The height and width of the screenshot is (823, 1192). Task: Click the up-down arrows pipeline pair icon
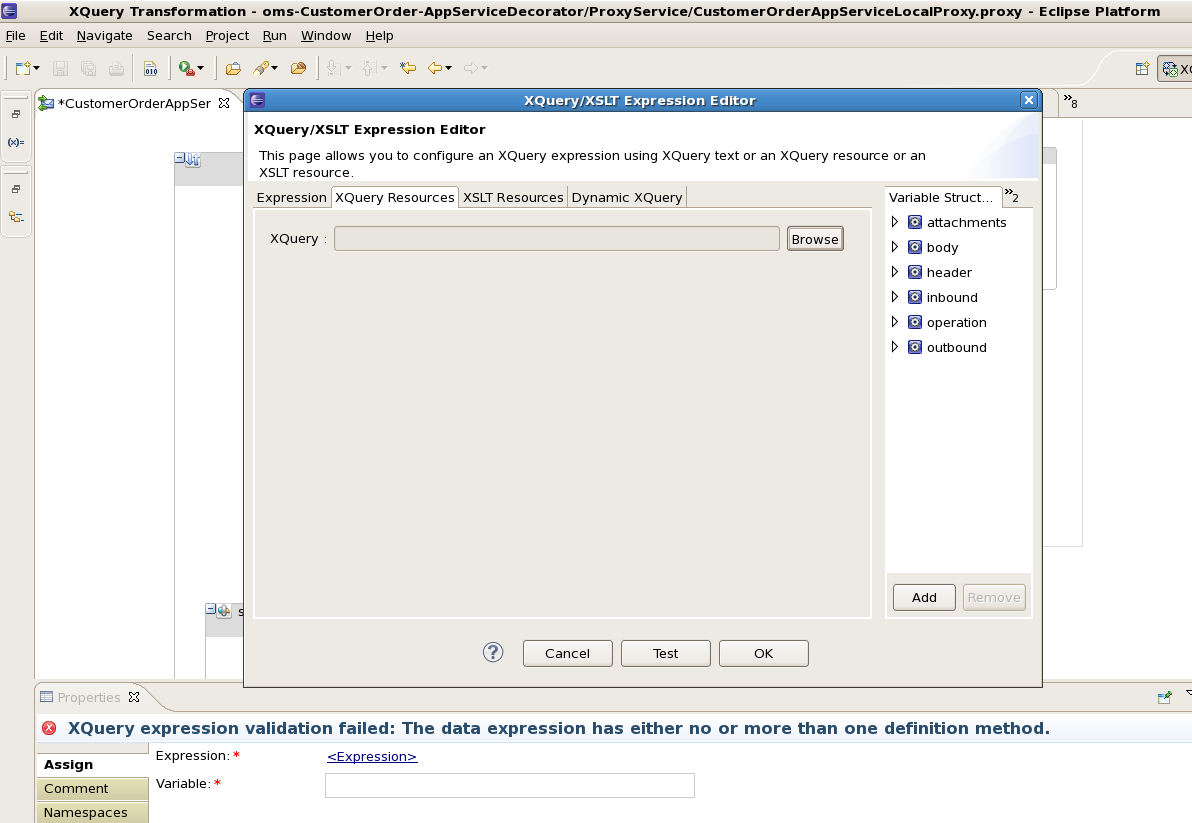pyautogui.click(x=193, y=160)
